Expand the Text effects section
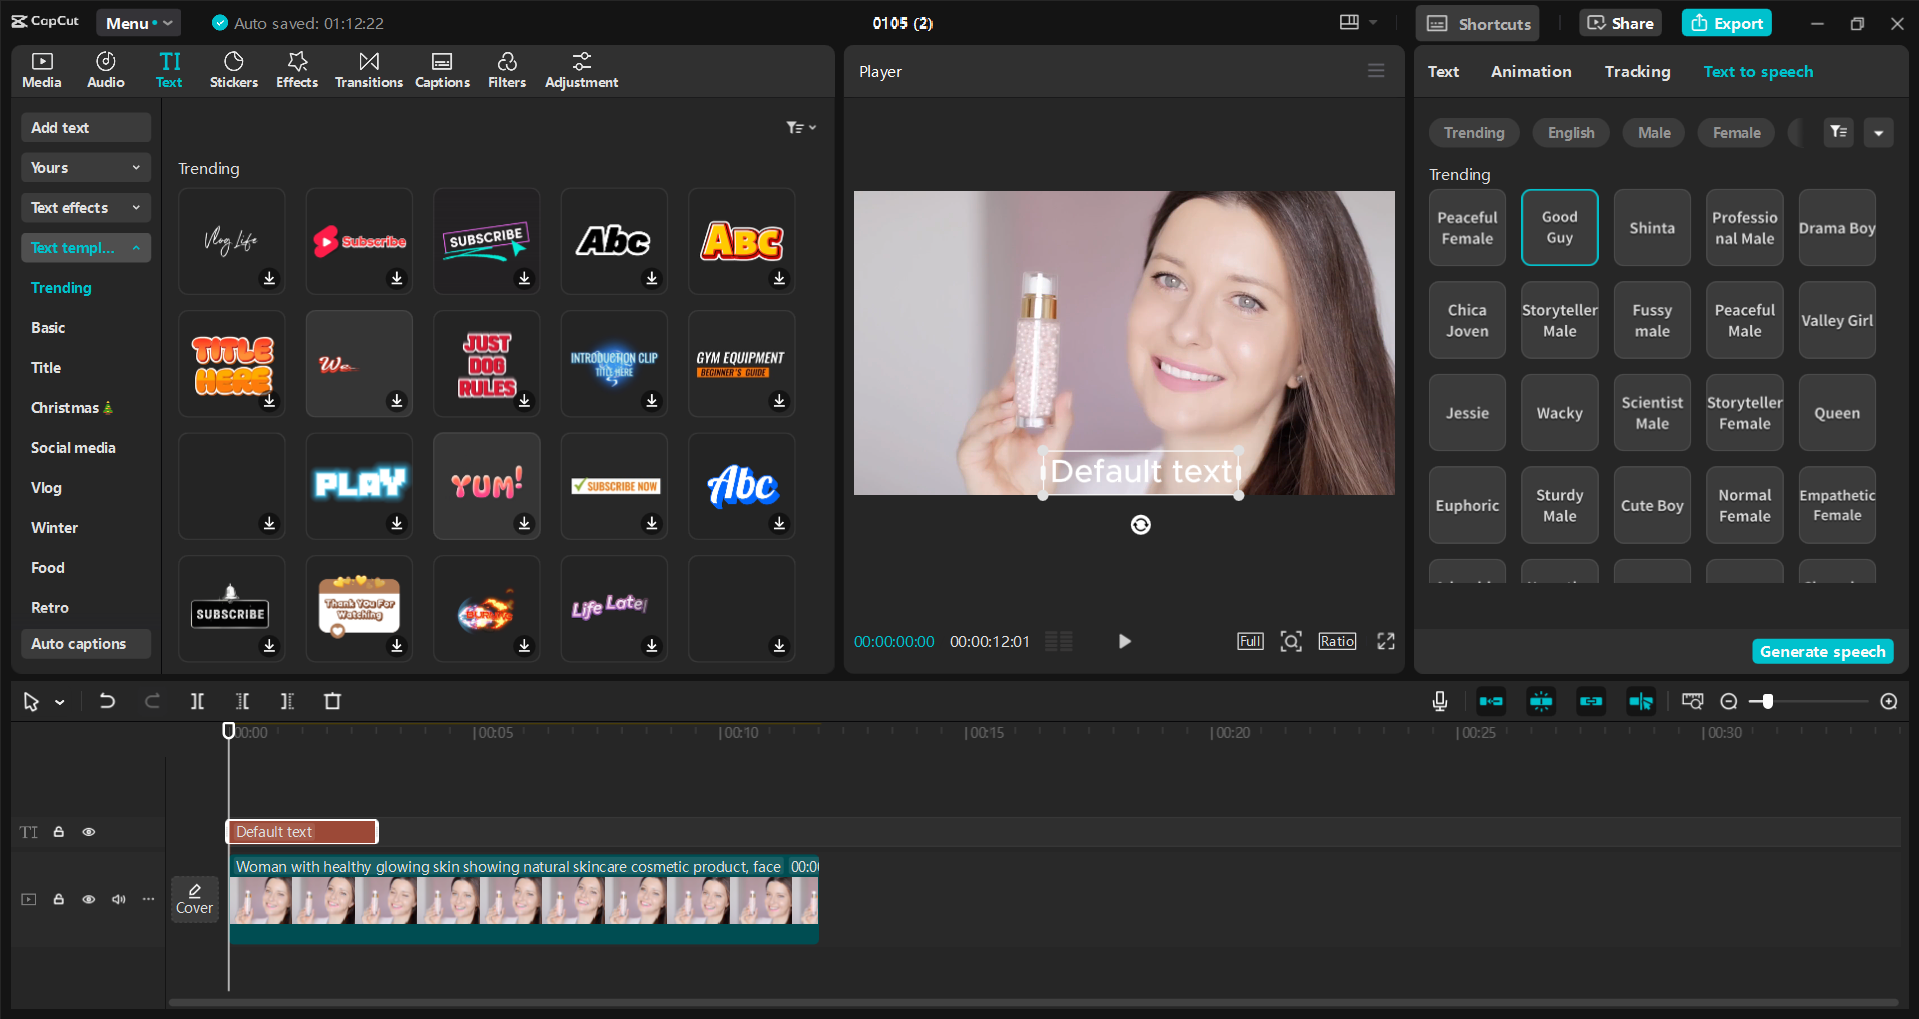 (85, 207)
